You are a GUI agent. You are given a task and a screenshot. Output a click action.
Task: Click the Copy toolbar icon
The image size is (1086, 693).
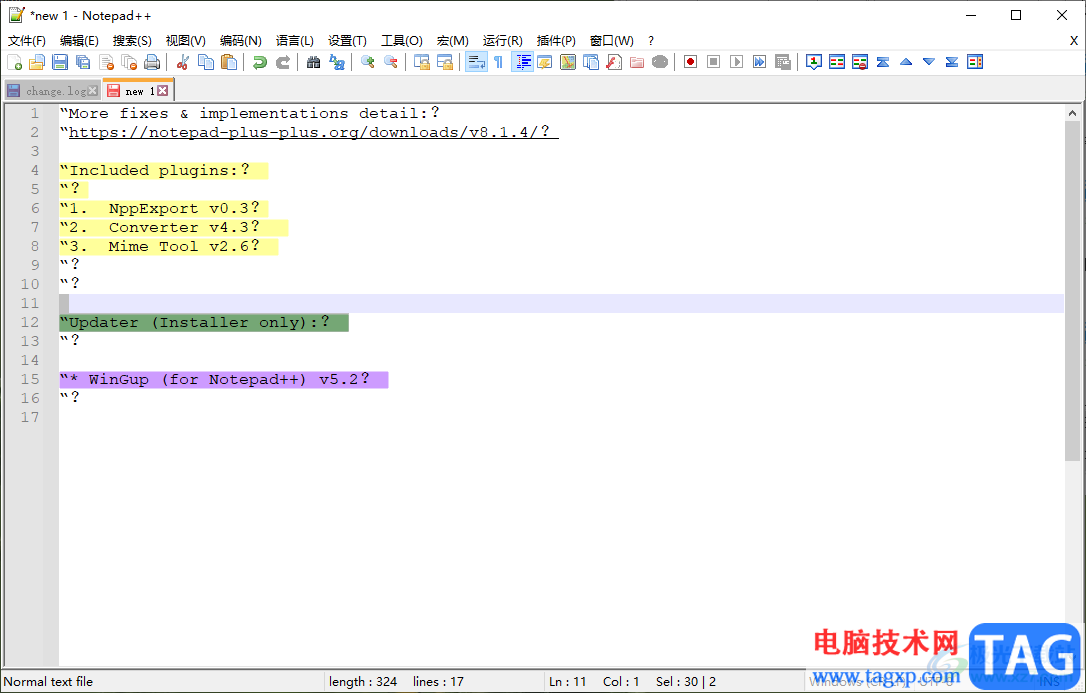(x=206, y=62)
